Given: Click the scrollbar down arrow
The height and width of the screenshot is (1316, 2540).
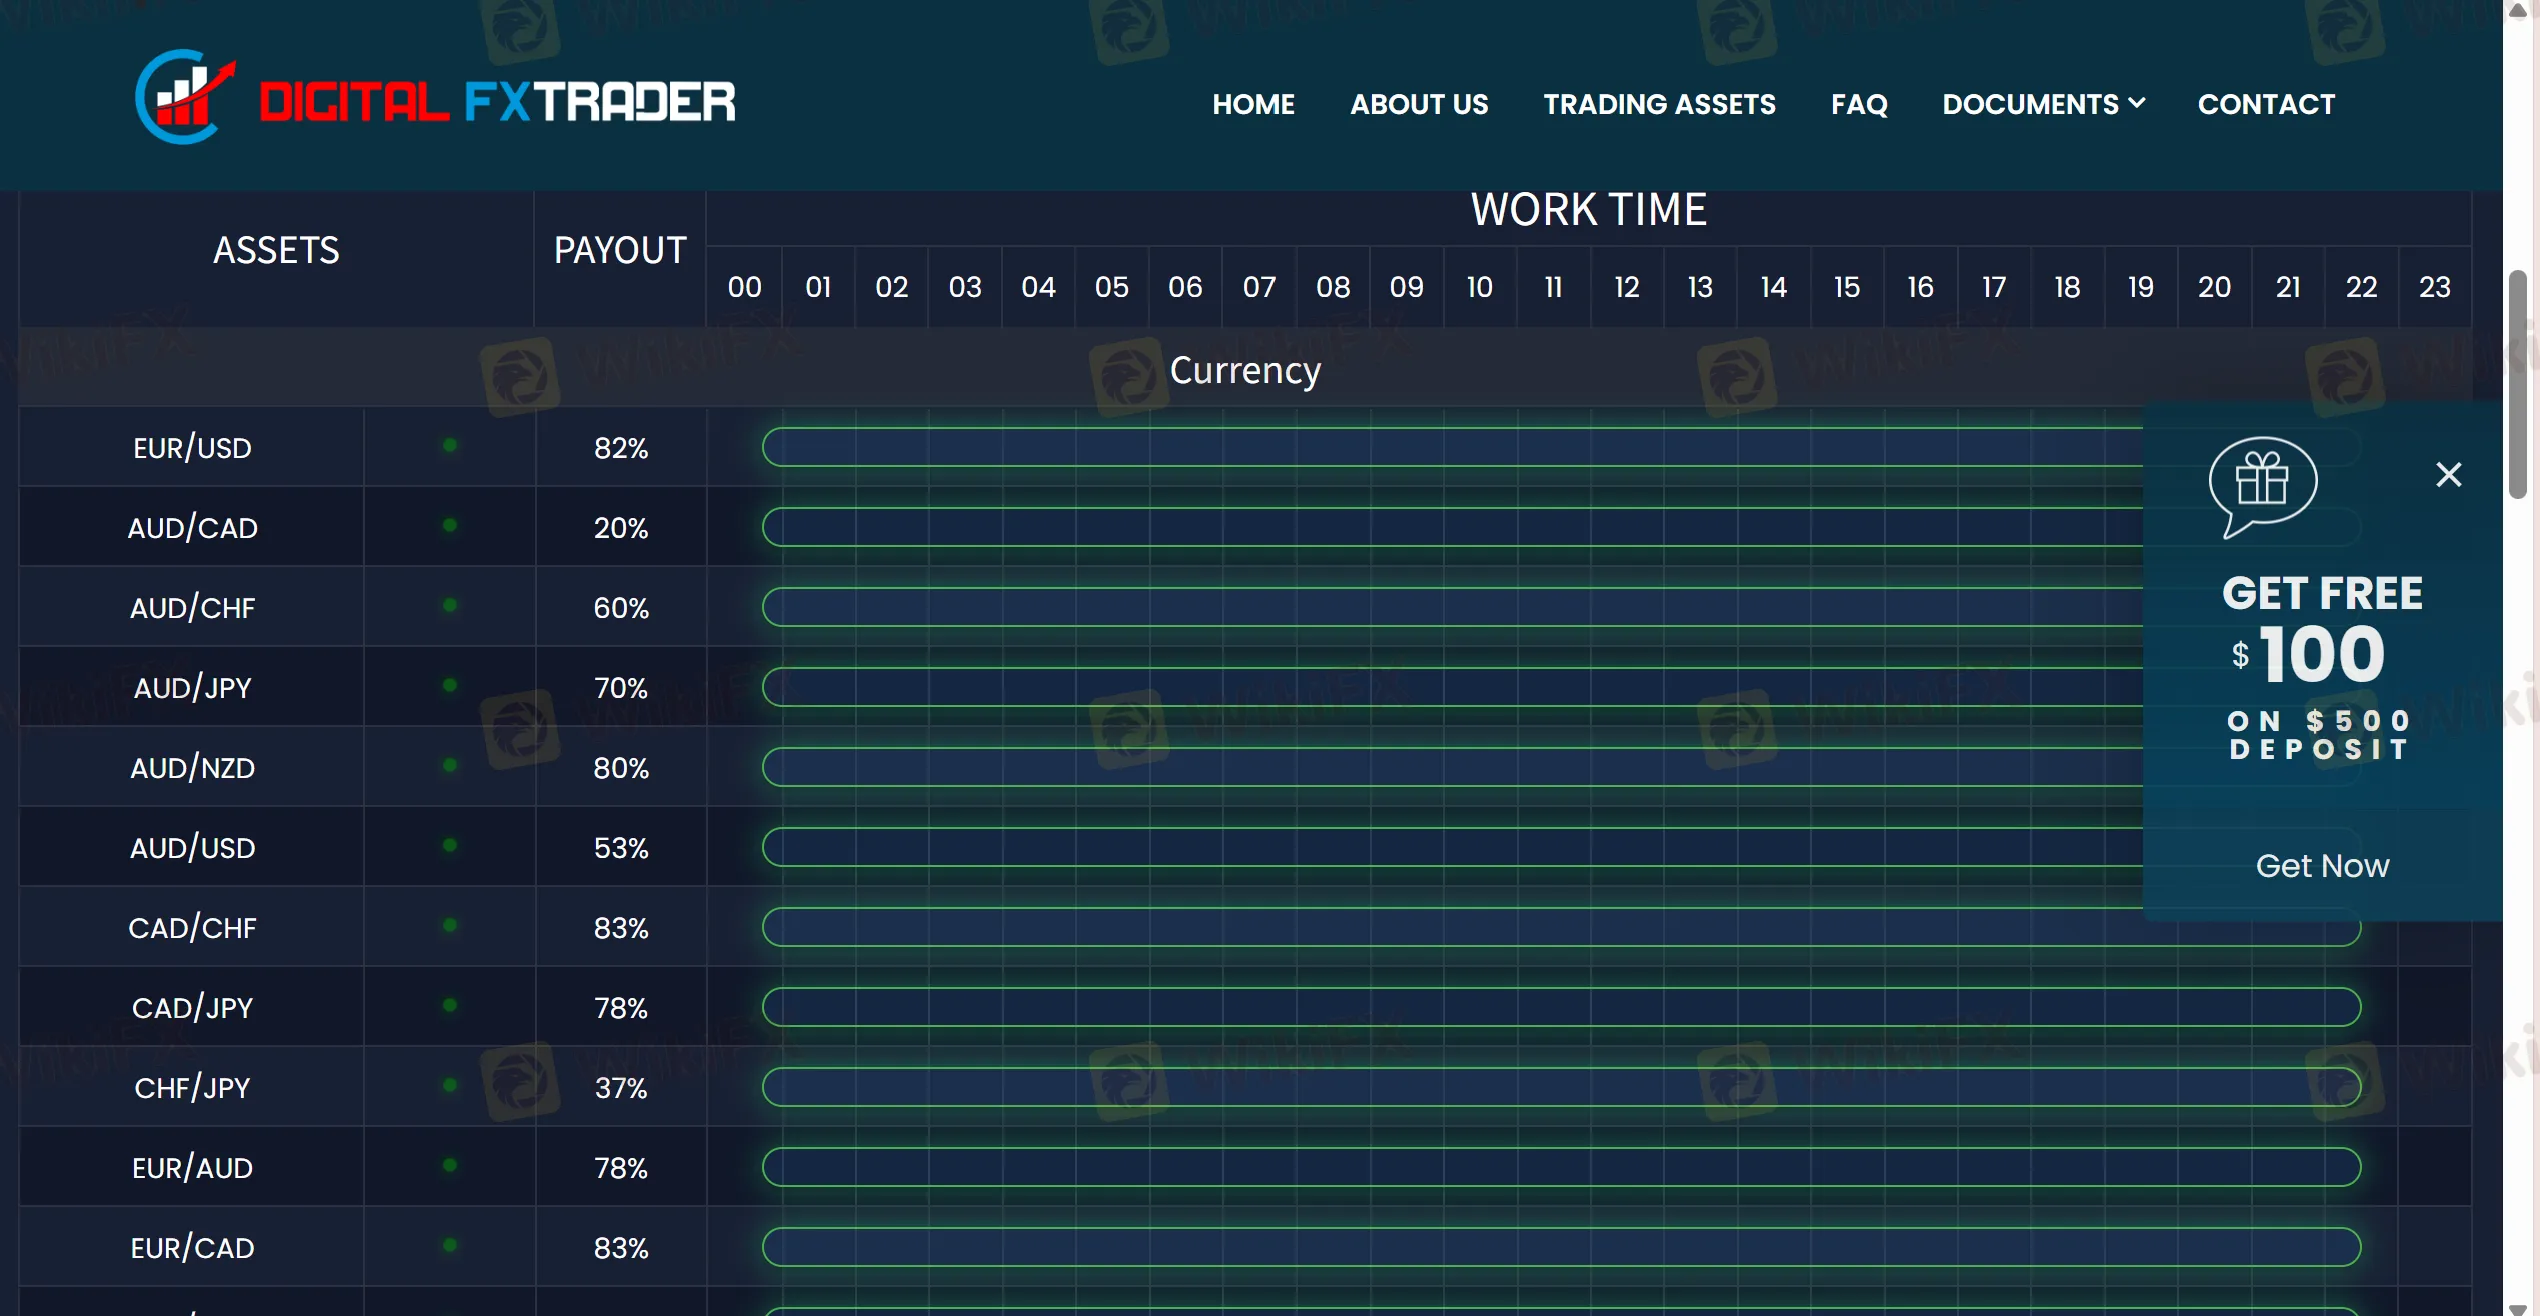Looking at the screenshot, I should click(x=2518, y=1308).
